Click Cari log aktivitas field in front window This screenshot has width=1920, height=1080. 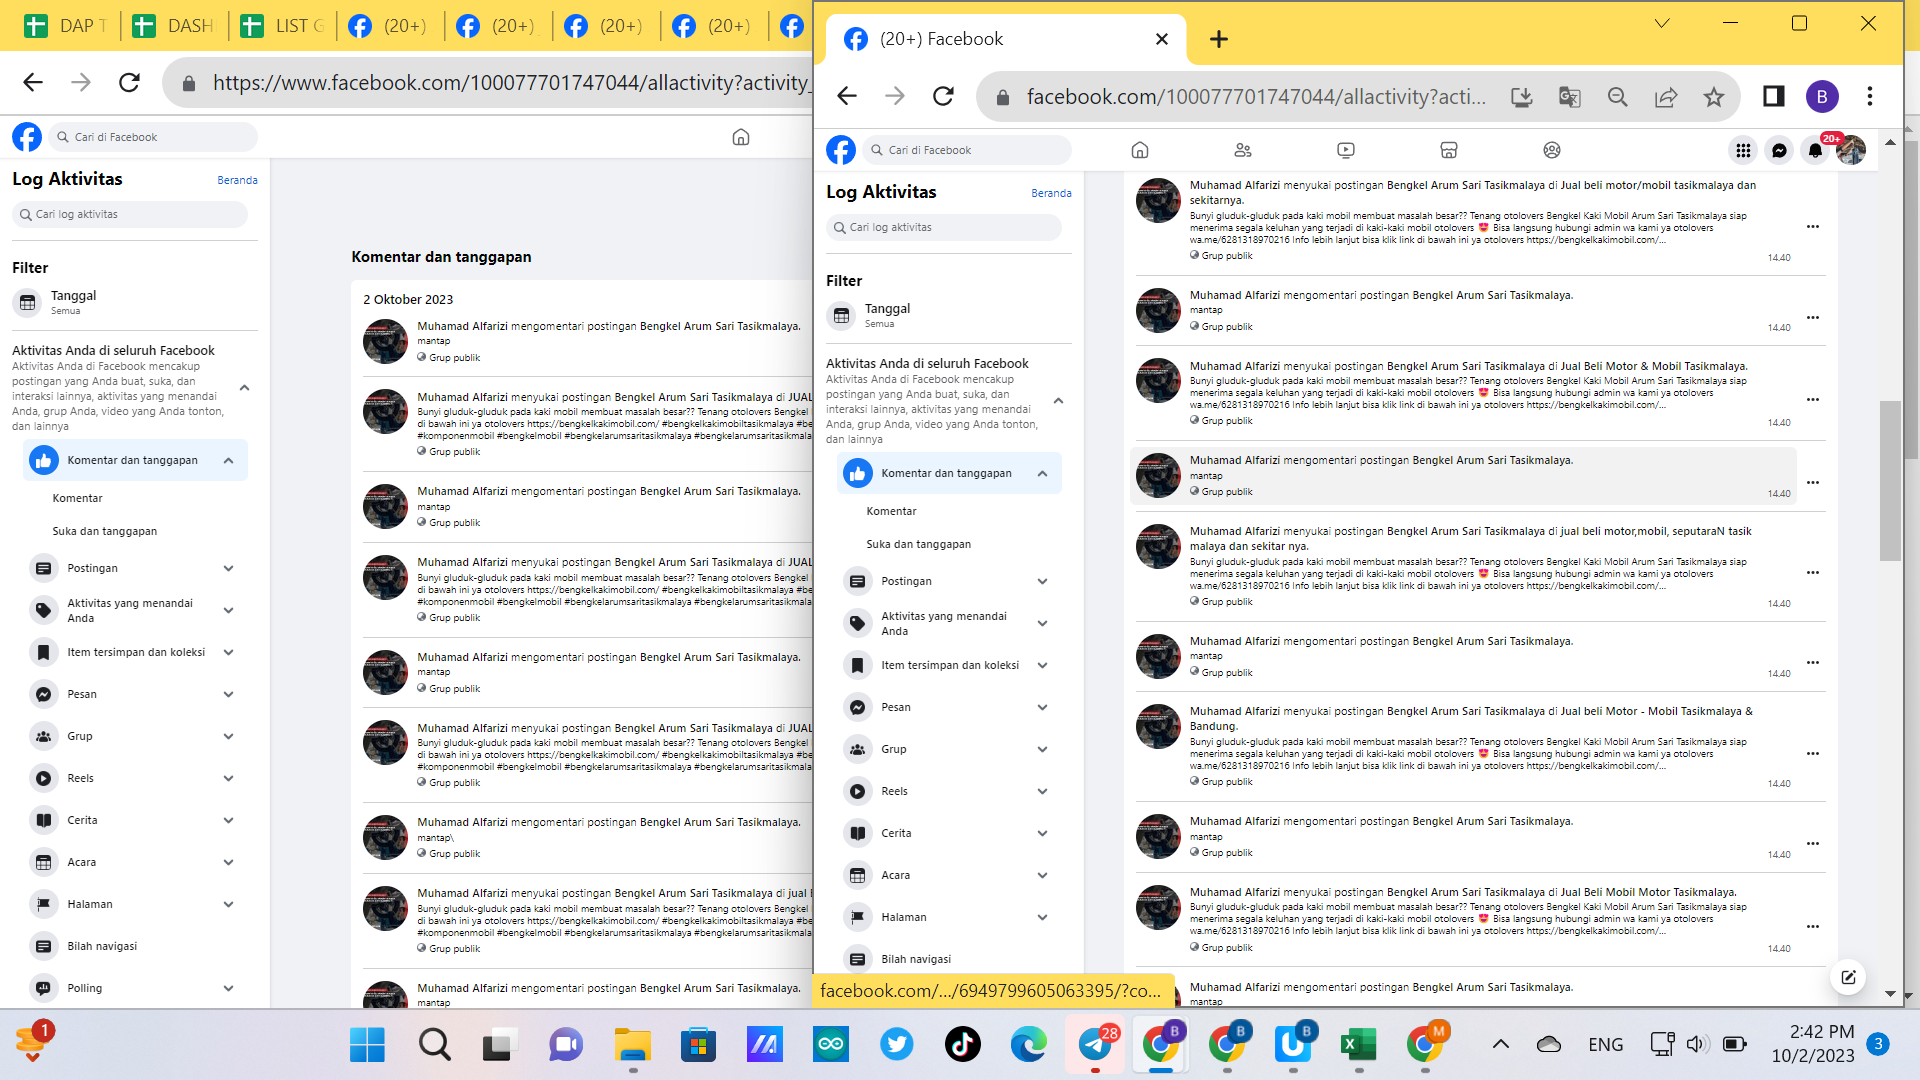(944, 227)
